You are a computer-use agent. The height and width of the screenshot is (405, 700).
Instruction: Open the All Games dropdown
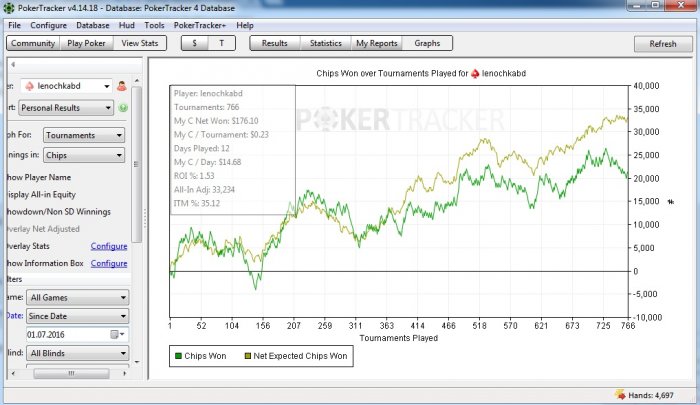pos(78,297)
